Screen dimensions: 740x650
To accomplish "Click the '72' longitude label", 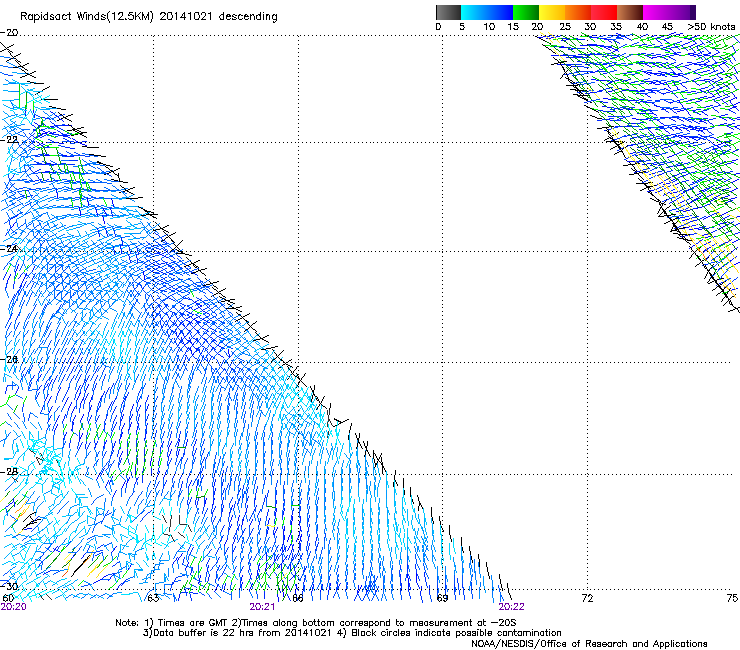I will tap(587, 598).
